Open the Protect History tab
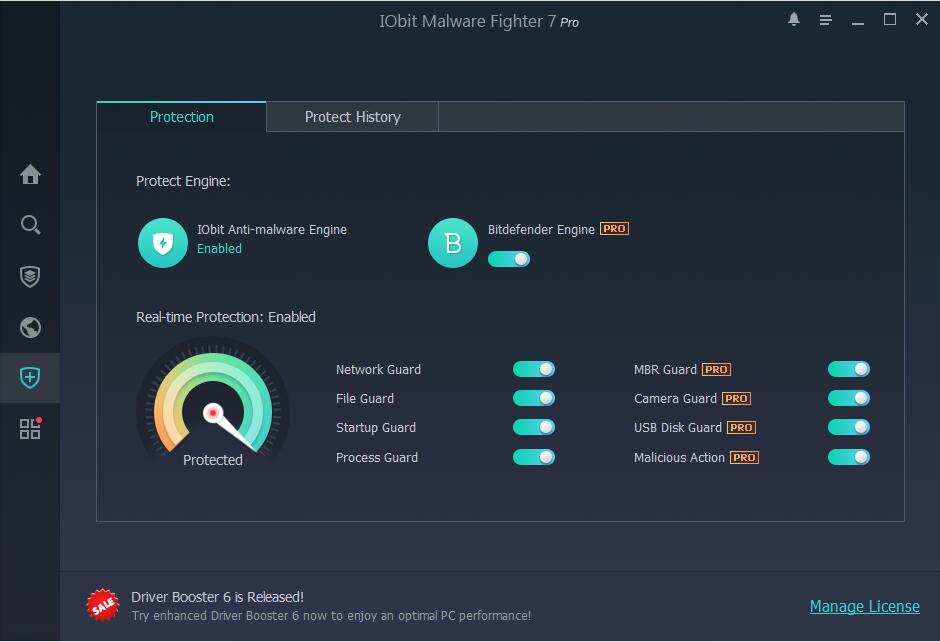Image resolution: width=940 pixels, height=642 pixels. pos(352,117)
